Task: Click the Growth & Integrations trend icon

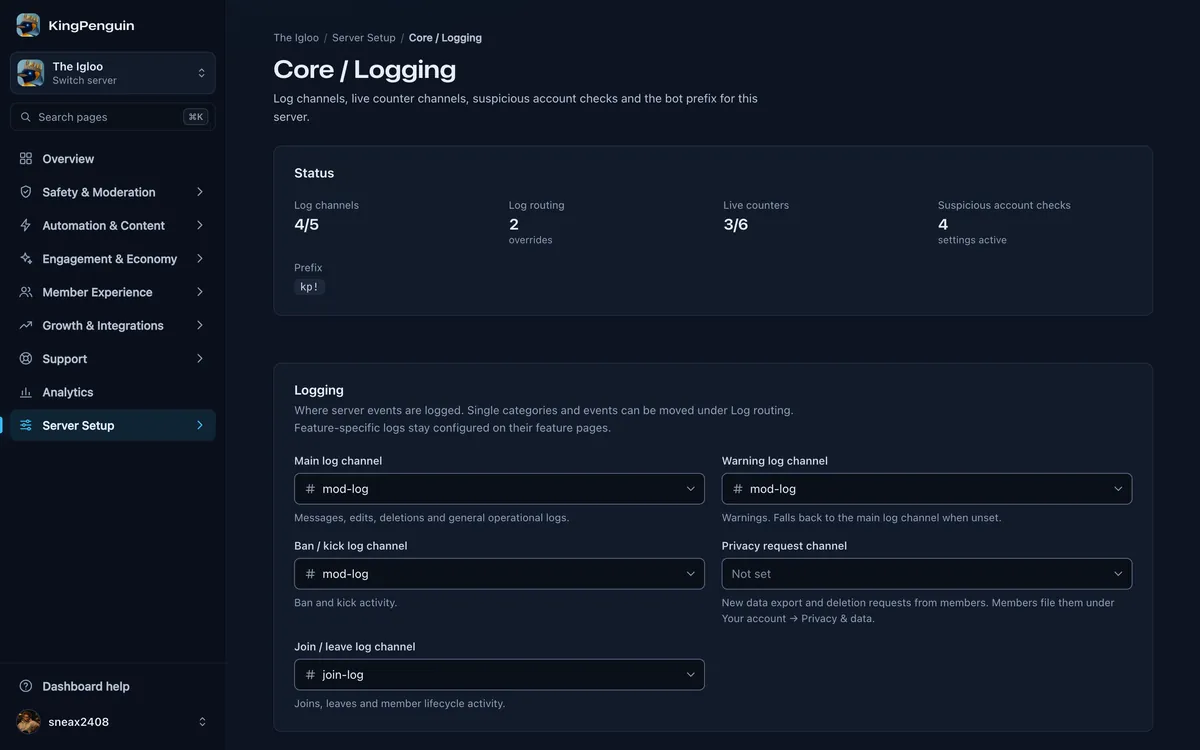Action: pyautogui.click(x=26, y=325)
